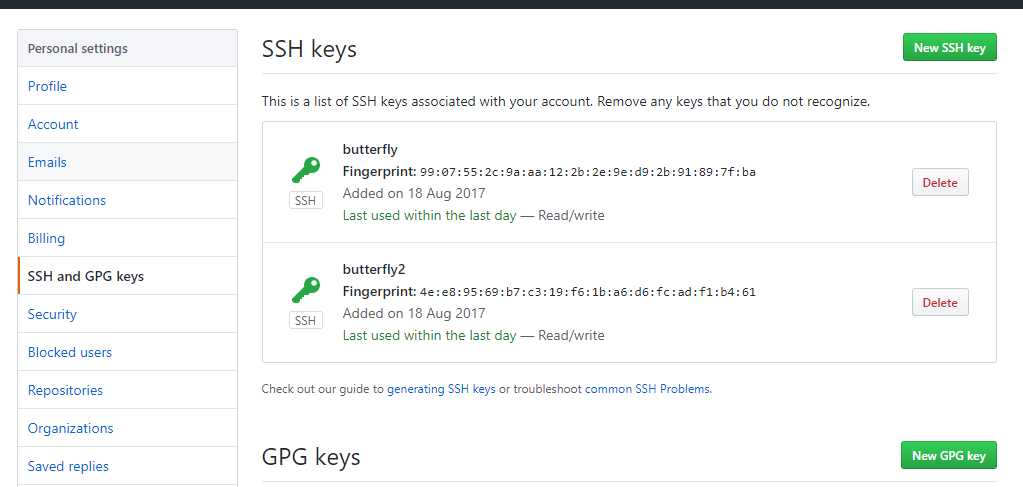Add a New GPG key
The height and width of the screenshot is (487, 1023).
[x=949, y=456]
